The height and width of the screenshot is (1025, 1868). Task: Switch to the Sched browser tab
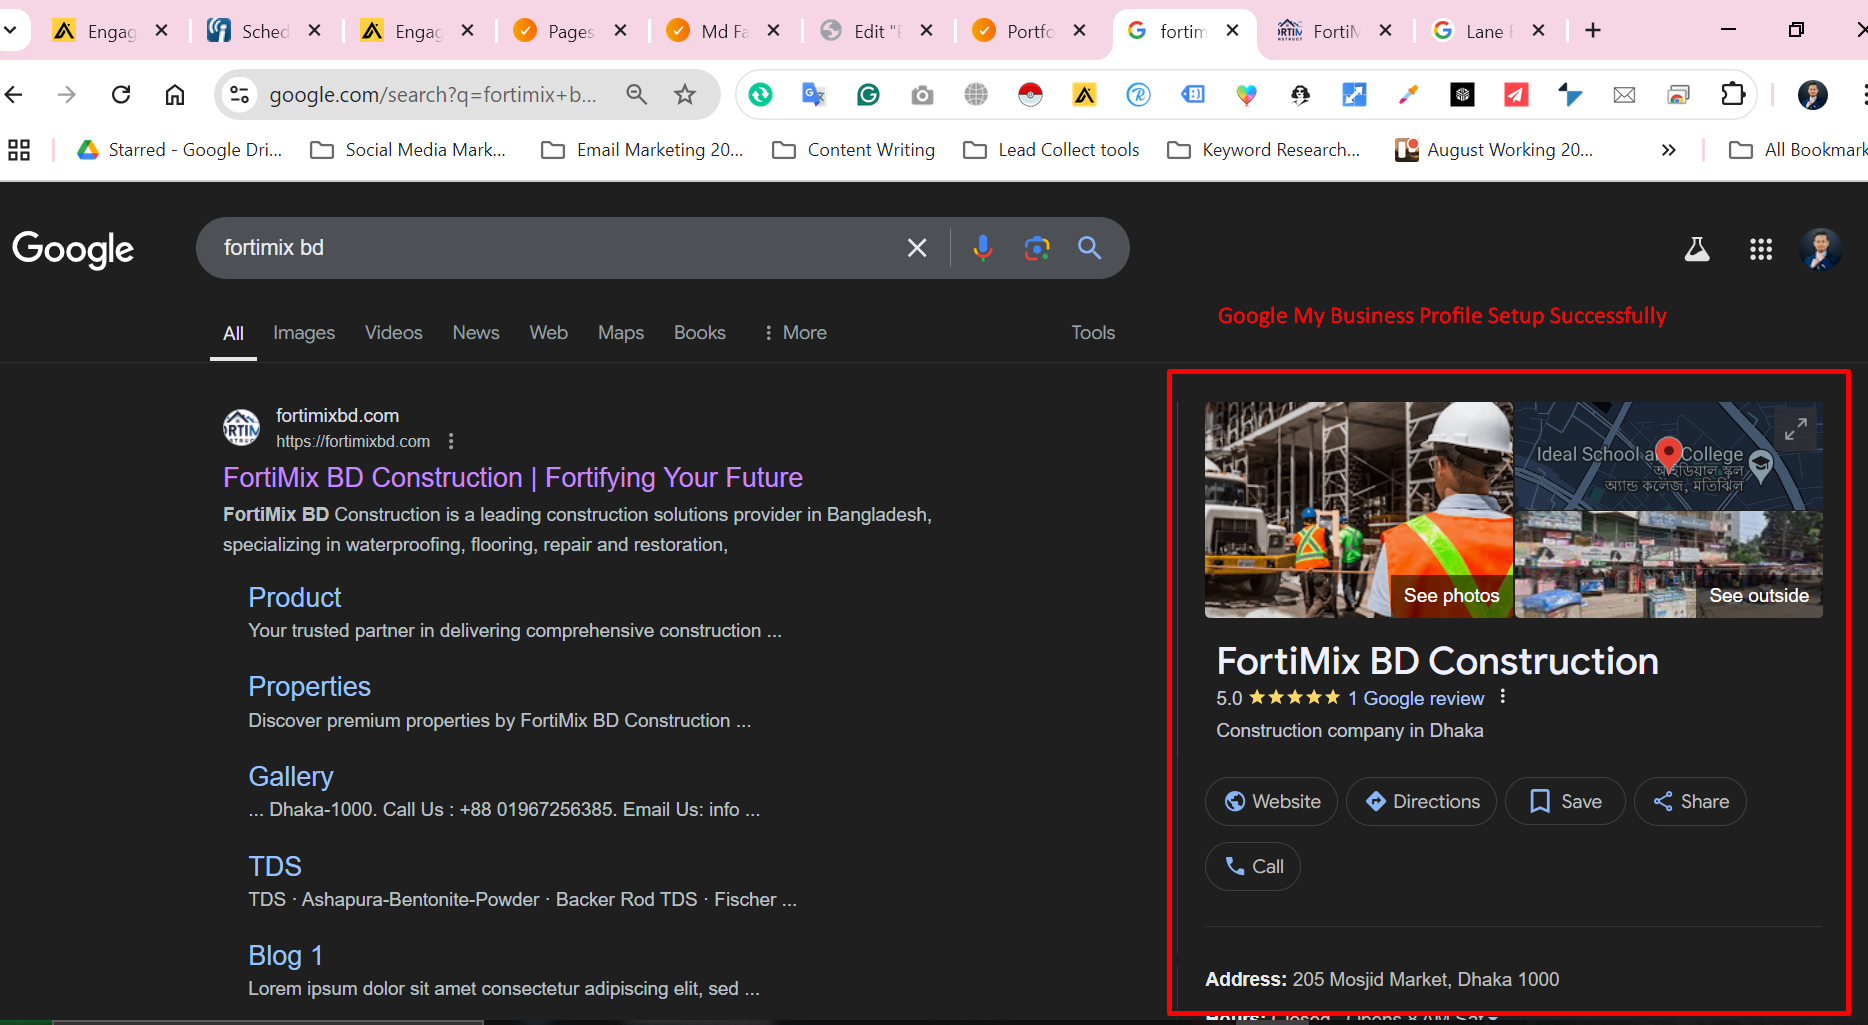[264, 31]
